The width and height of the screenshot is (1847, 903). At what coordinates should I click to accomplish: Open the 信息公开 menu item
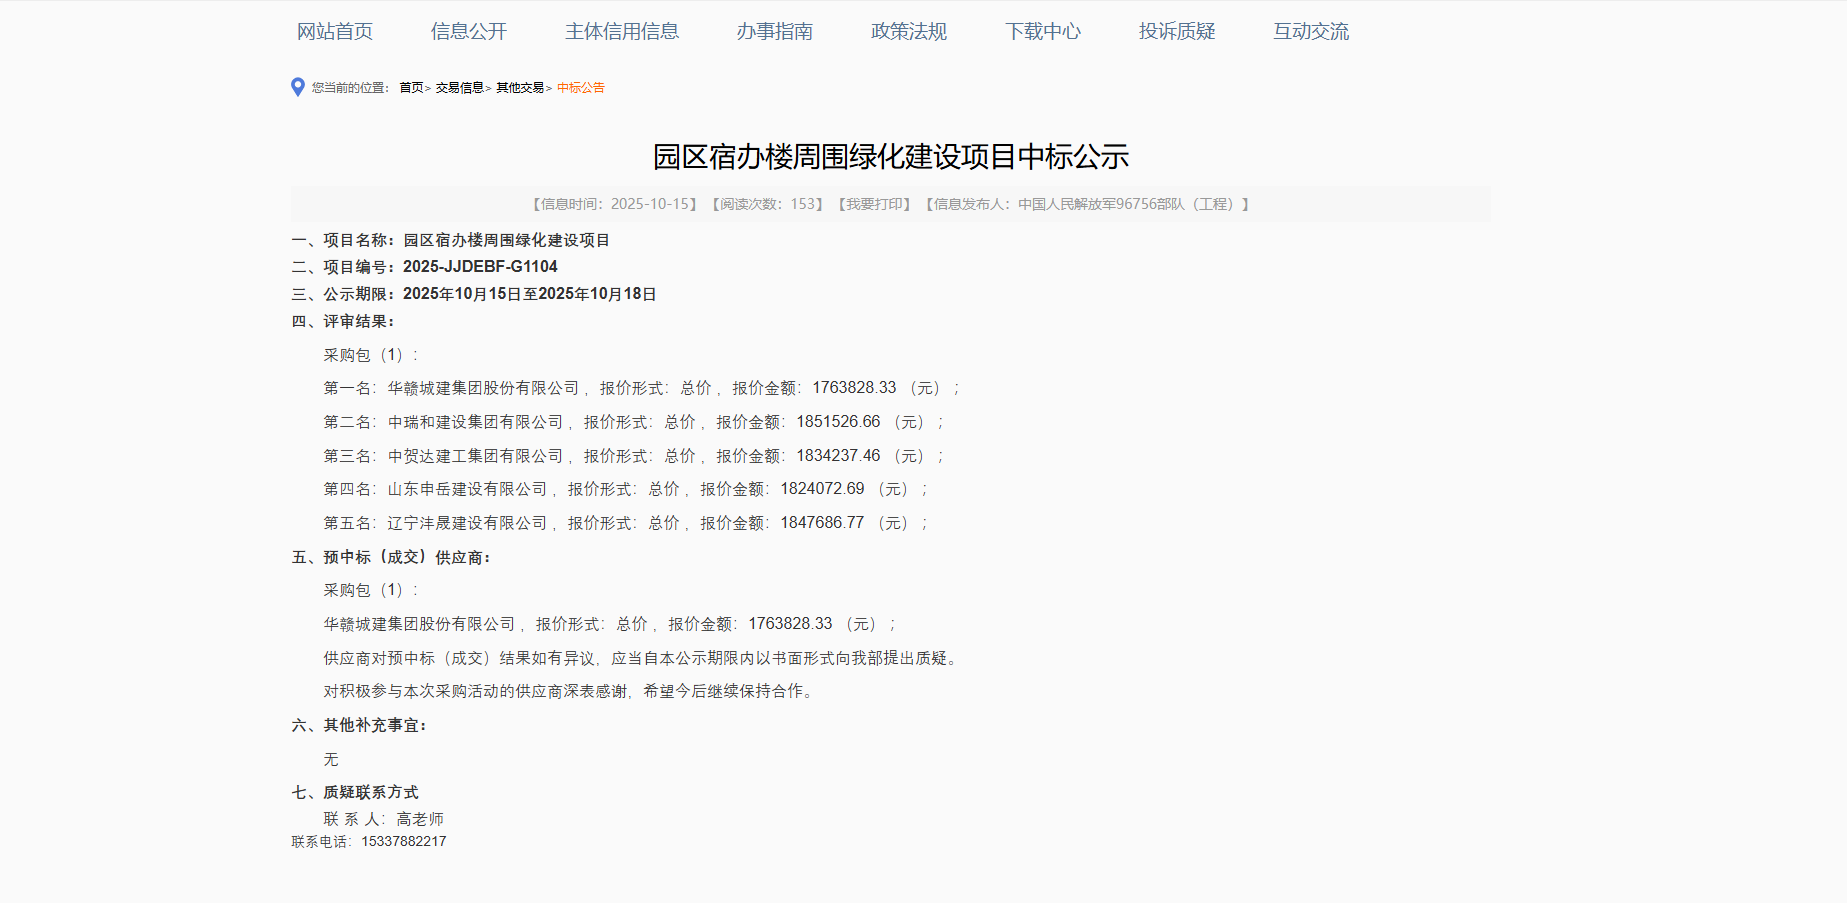point(468,31)
